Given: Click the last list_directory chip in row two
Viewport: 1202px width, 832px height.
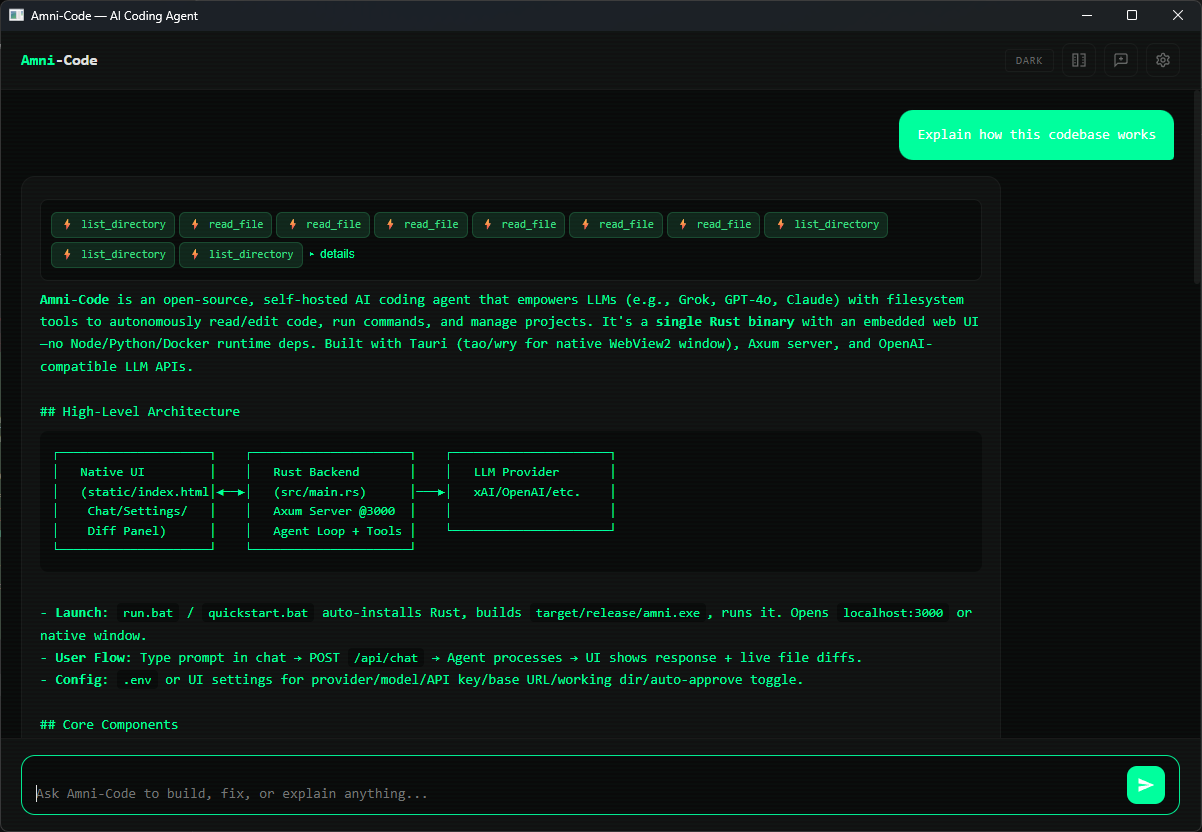Looking at the screenshot, I should tap(240, 254).
